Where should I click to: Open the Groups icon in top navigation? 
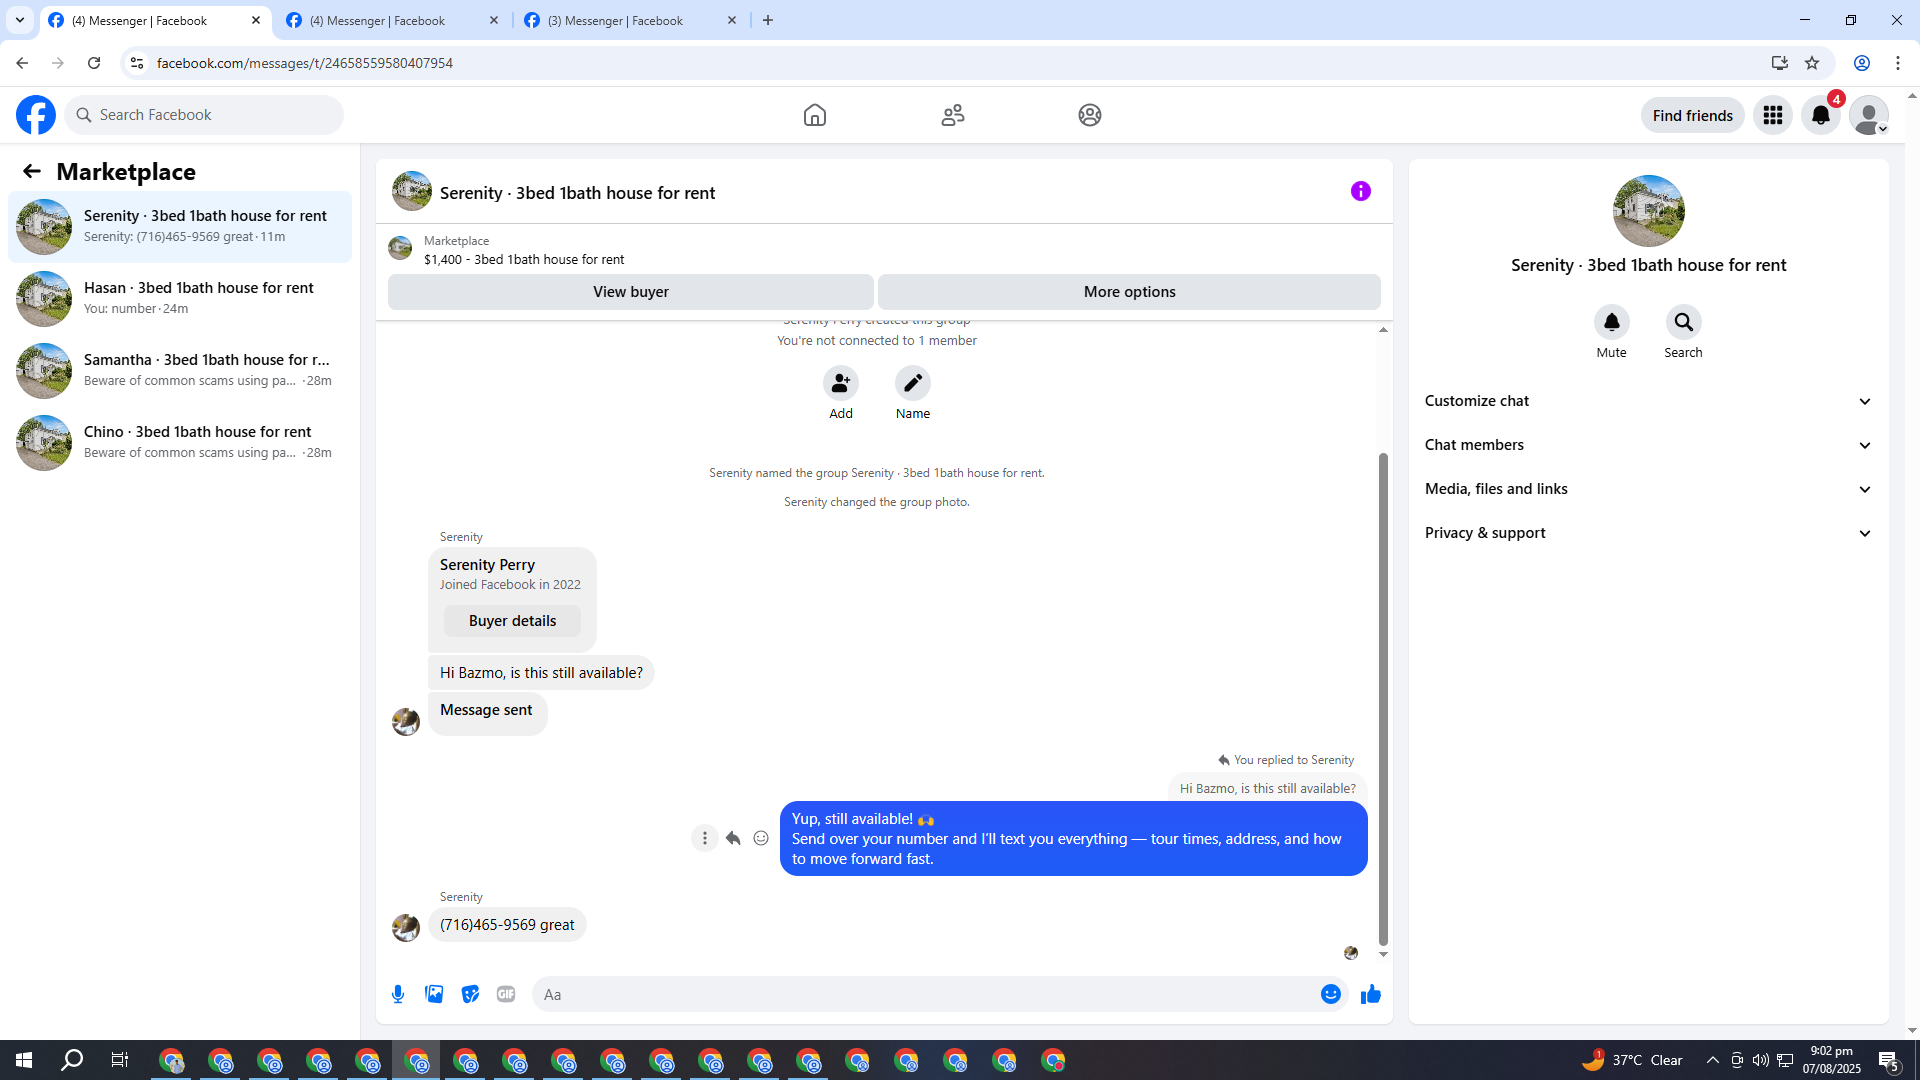[1090, 115]
